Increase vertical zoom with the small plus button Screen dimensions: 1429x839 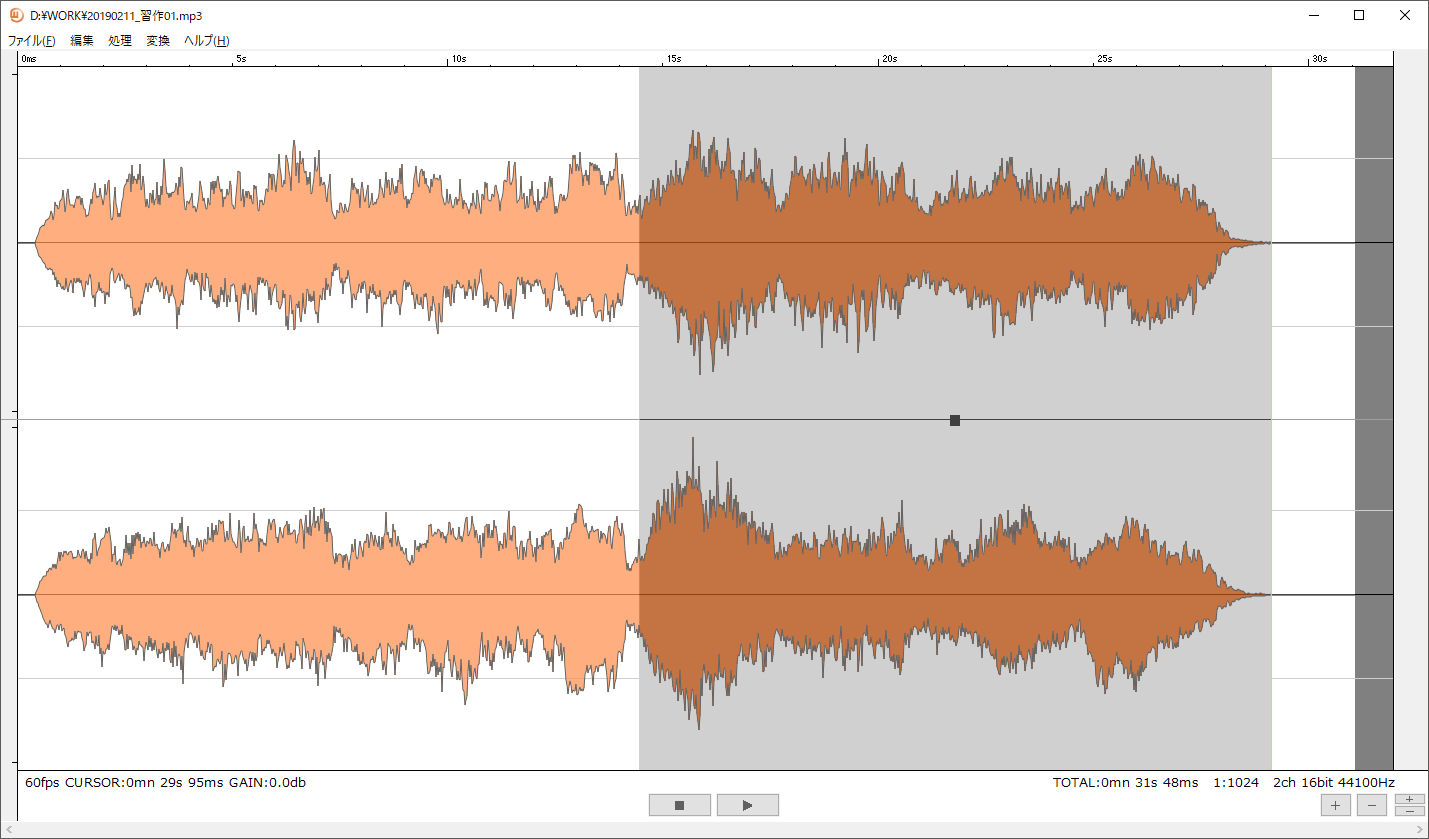click(1409, 799)
